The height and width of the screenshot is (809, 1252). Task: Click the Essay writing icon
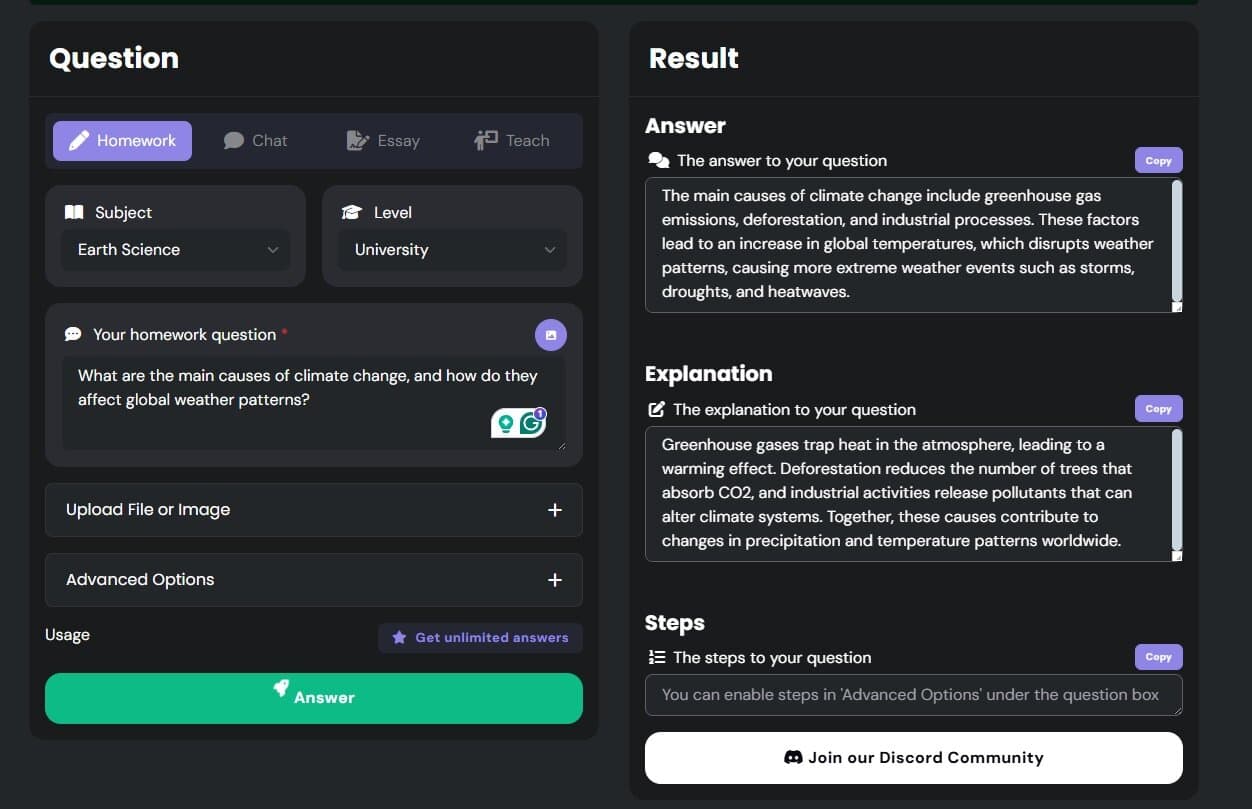(x=358, y=140)
